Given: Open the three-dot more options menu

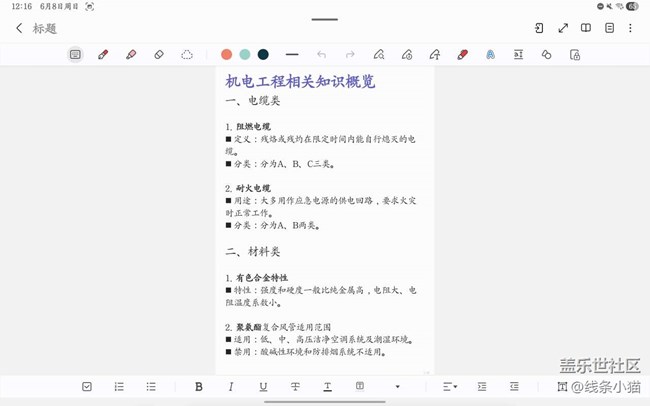Looking at the screenshot, I should [x=630, y=28].
